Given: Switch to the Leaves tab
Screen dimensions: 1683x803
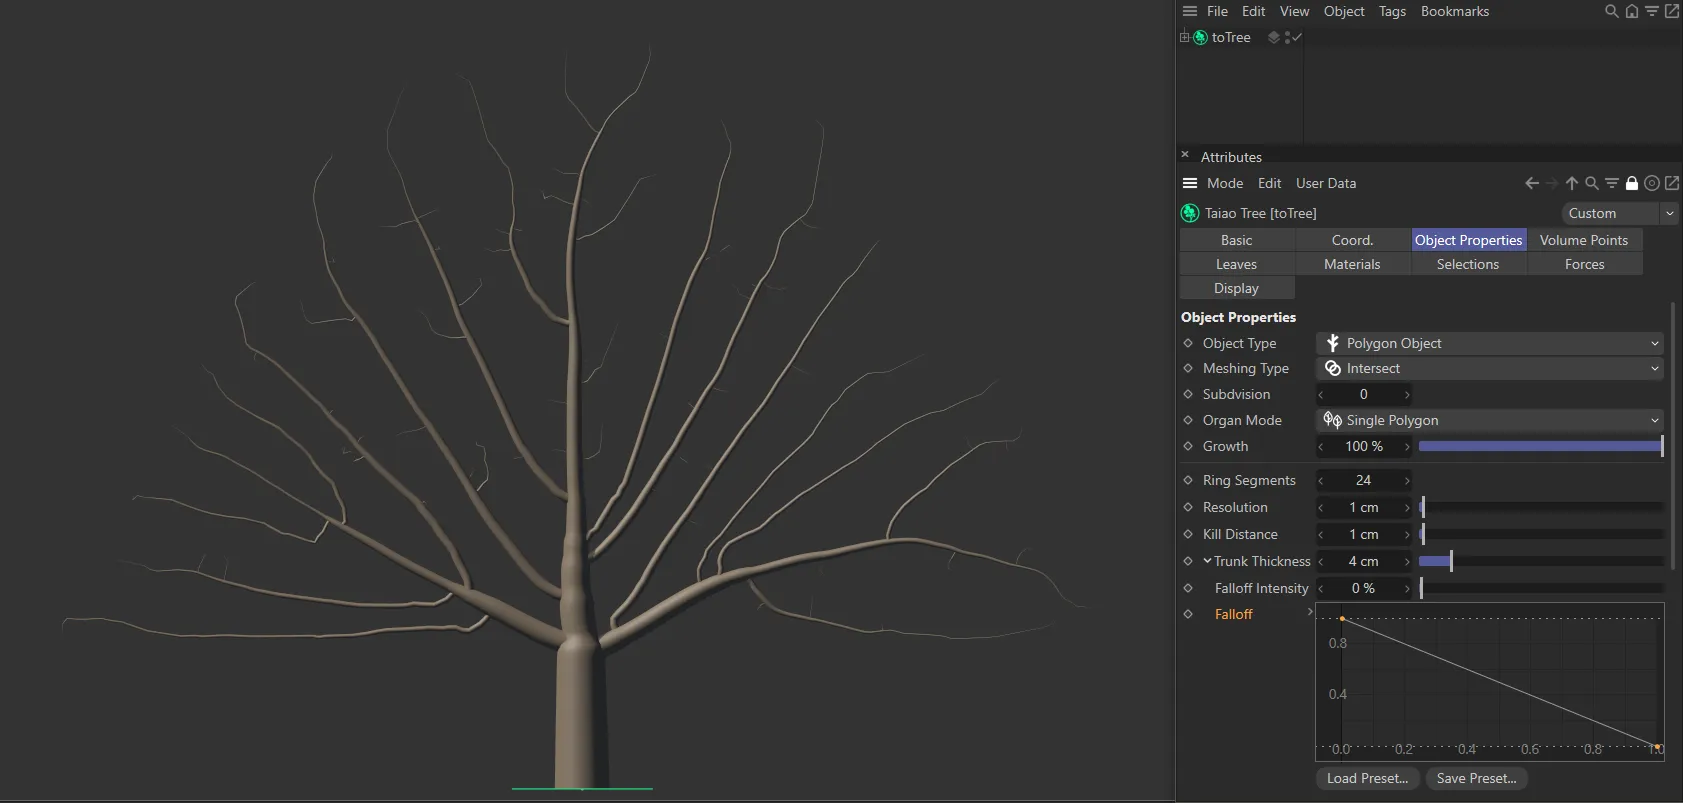Looking at the screenshot, I should click(x=1236, y=264).
